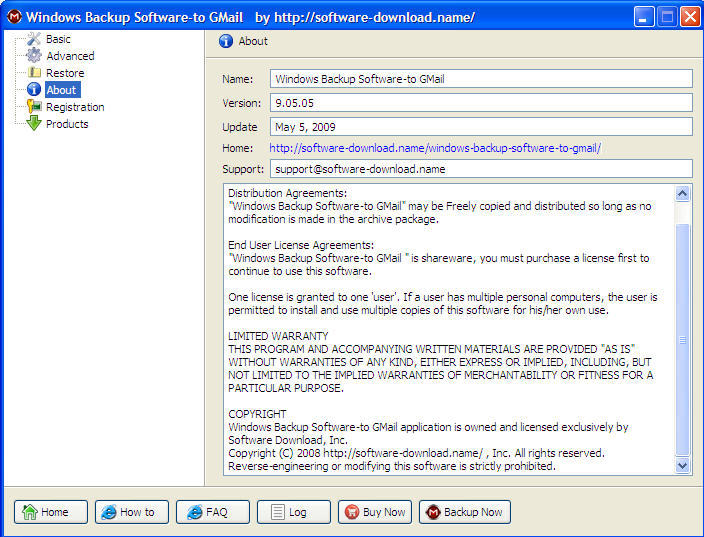Screen dimensions: 704x537
Task: Click the Products green arrow icon
Action: click(34, 123)
